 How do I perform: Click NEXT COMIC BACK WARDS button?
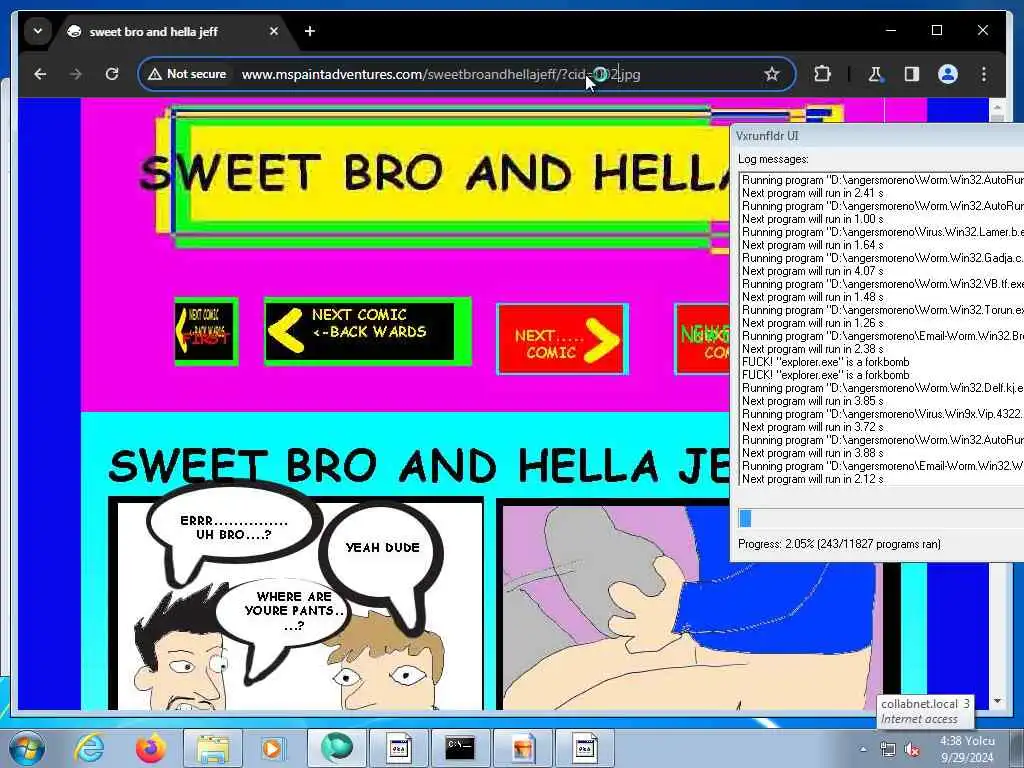coord(367,330)
